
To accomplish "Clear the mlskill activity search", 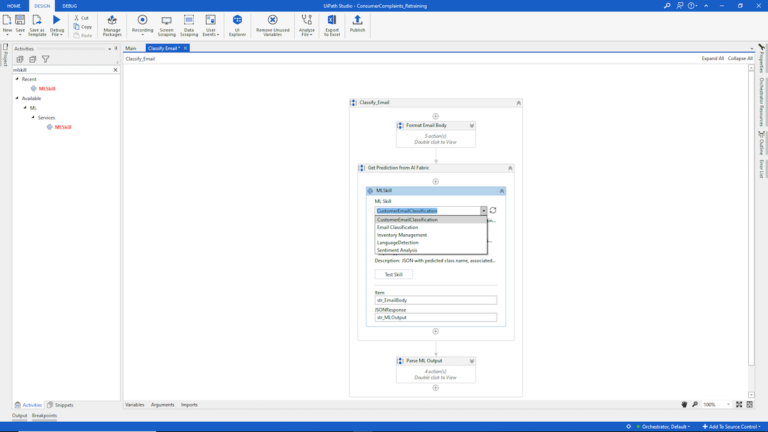I will click(x=116, y=70).
